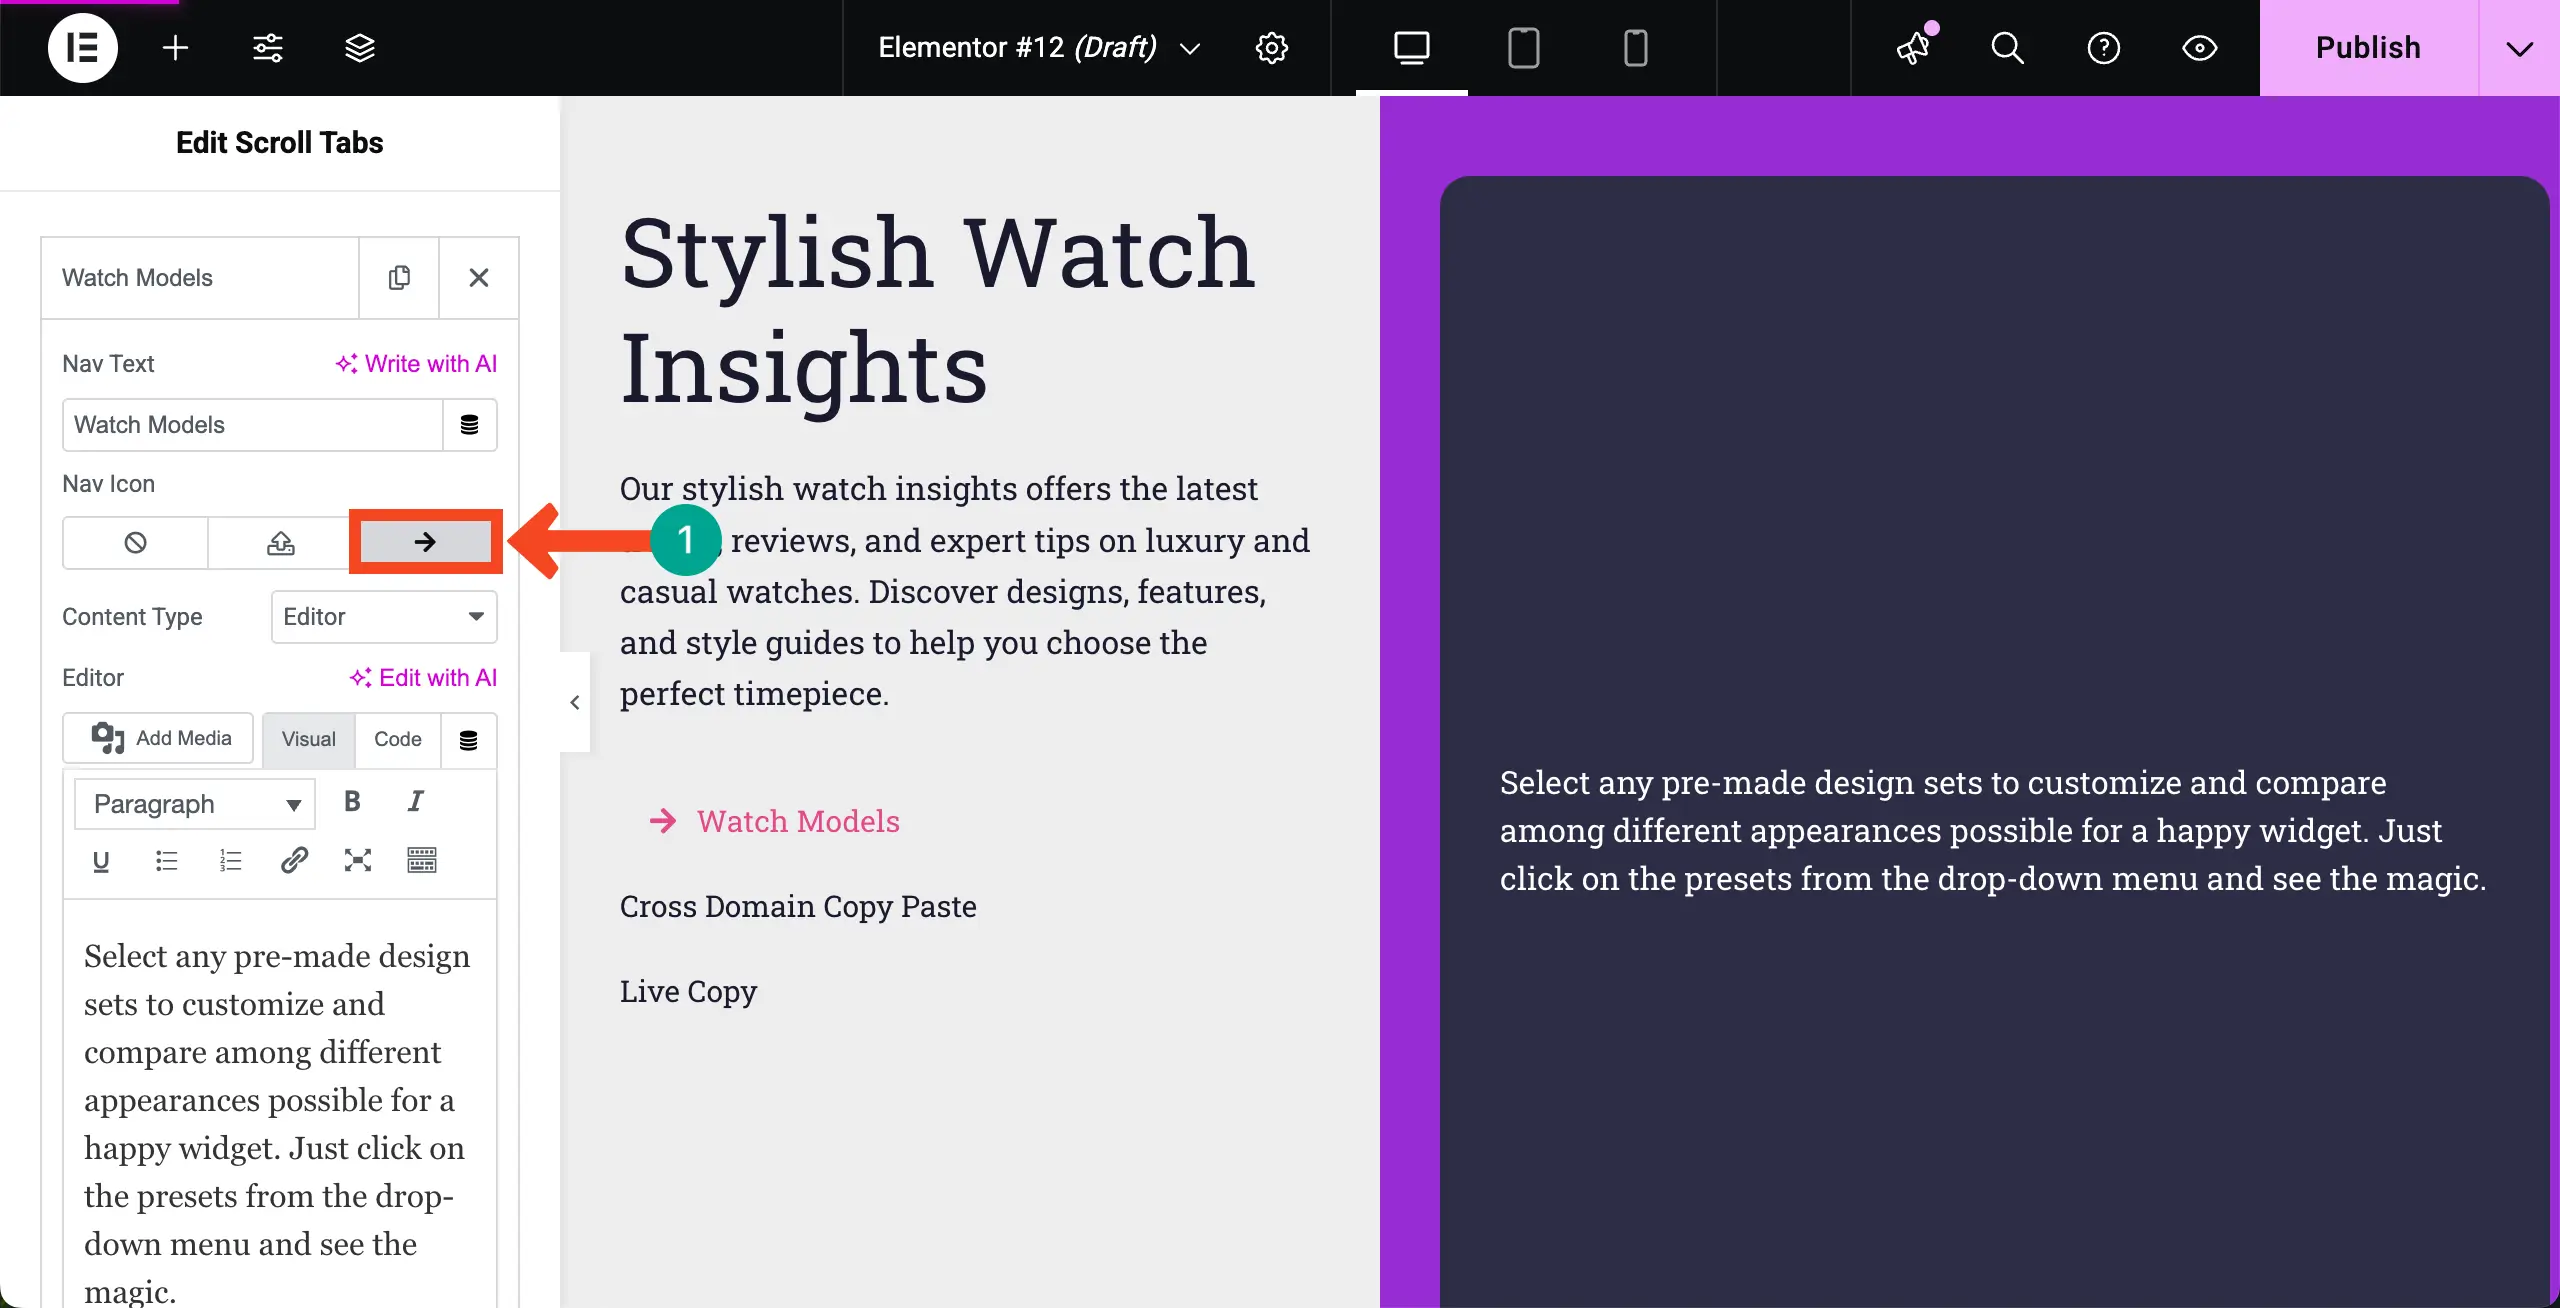Switch to desktop responsive view
The height and width of the screenshot is (1308, 2560).
click(1411, 47)
